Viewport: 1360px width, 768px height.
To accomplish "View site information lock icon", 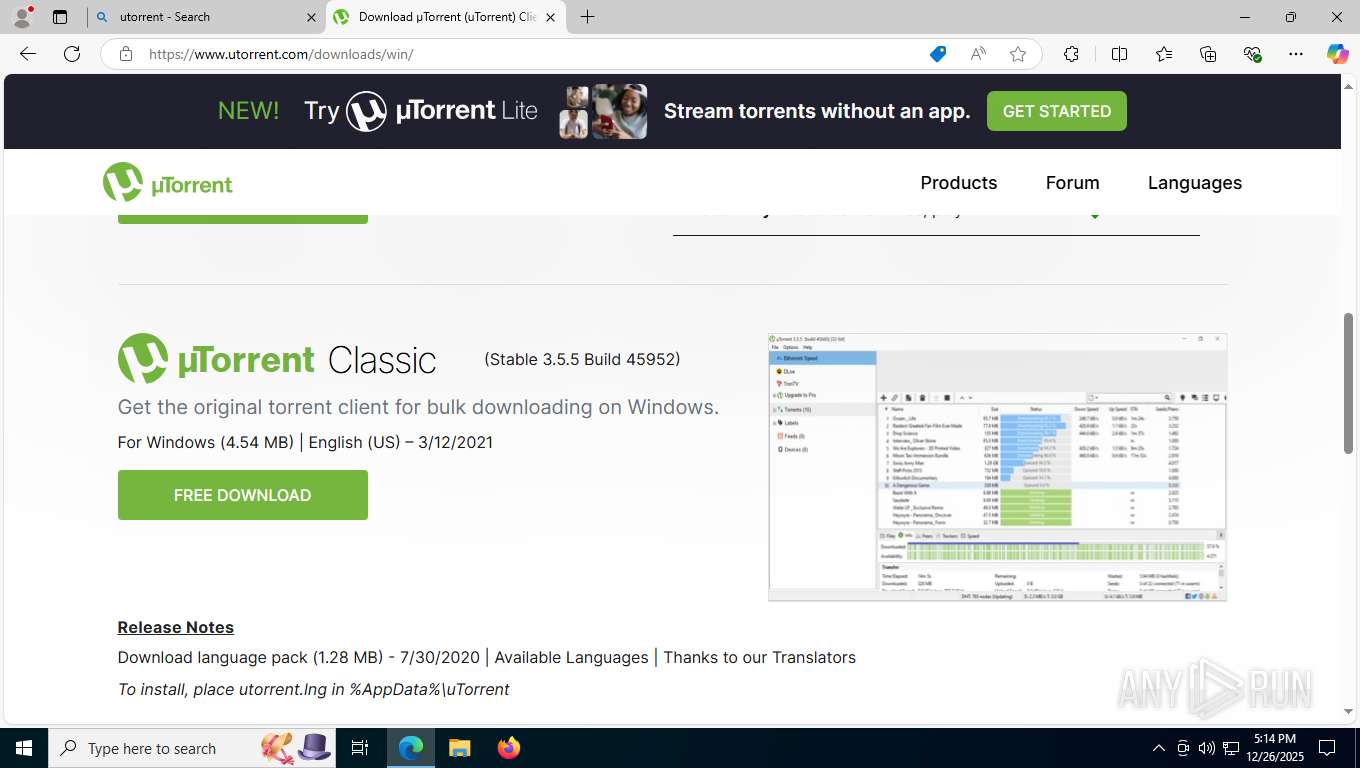I will point(126,54).
